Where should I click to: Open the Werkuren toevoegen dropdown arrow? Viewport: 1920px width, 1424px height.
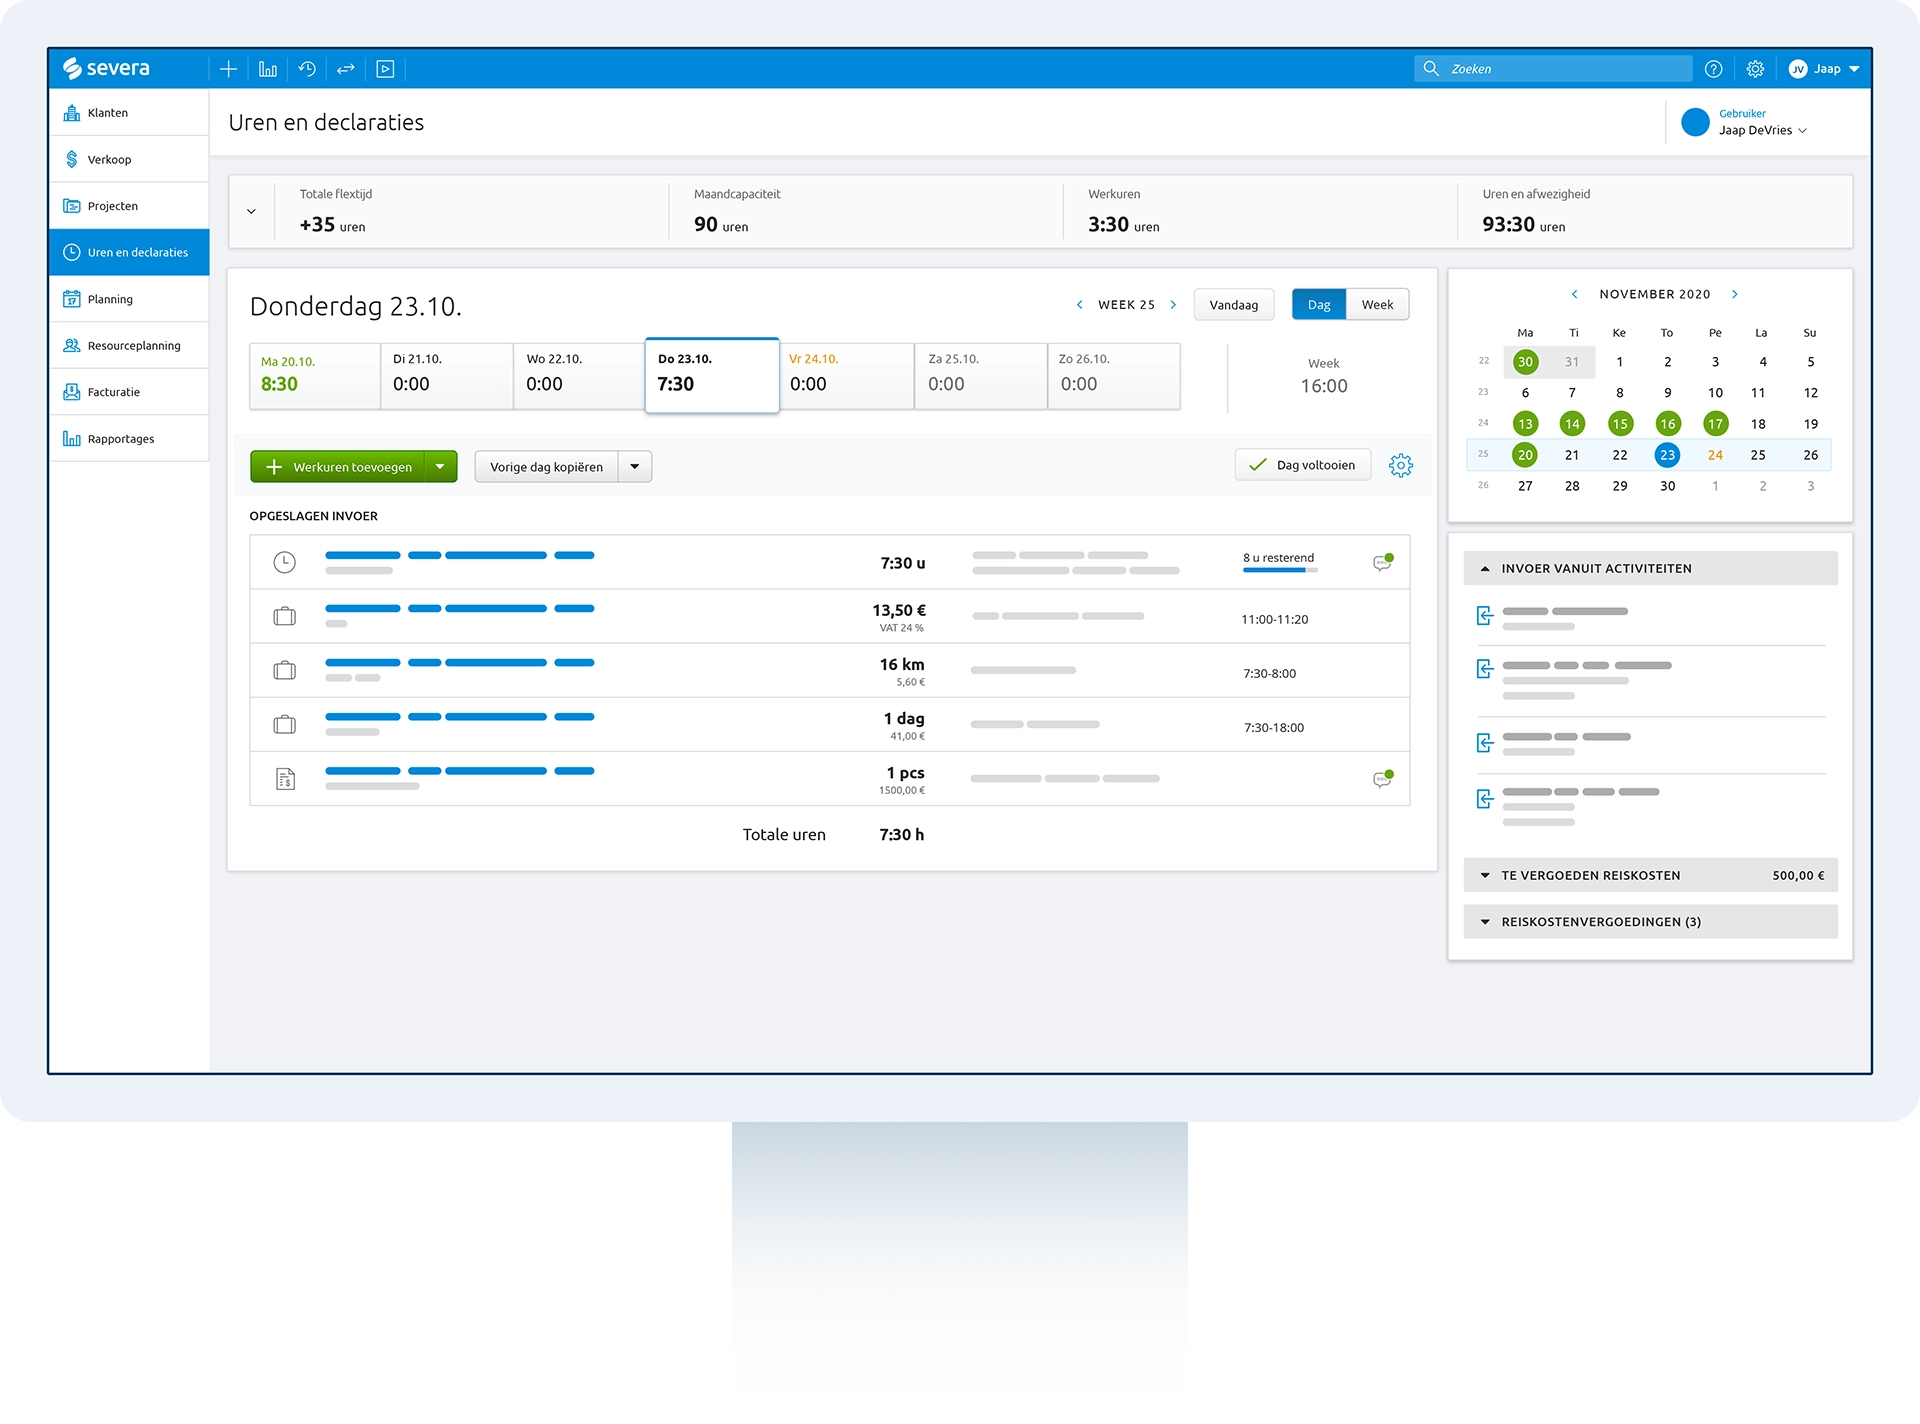440,467
